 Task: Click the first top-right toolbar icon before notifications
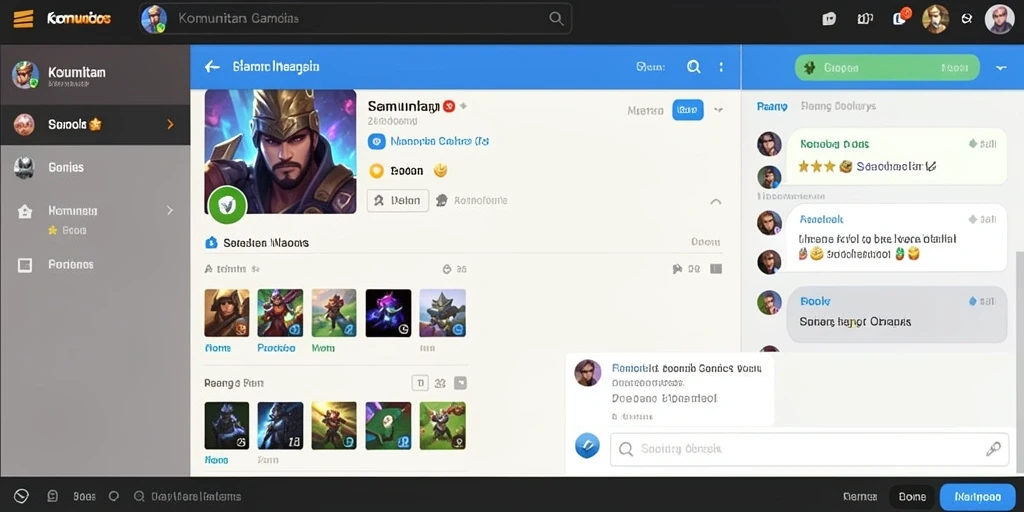point(829,19)
